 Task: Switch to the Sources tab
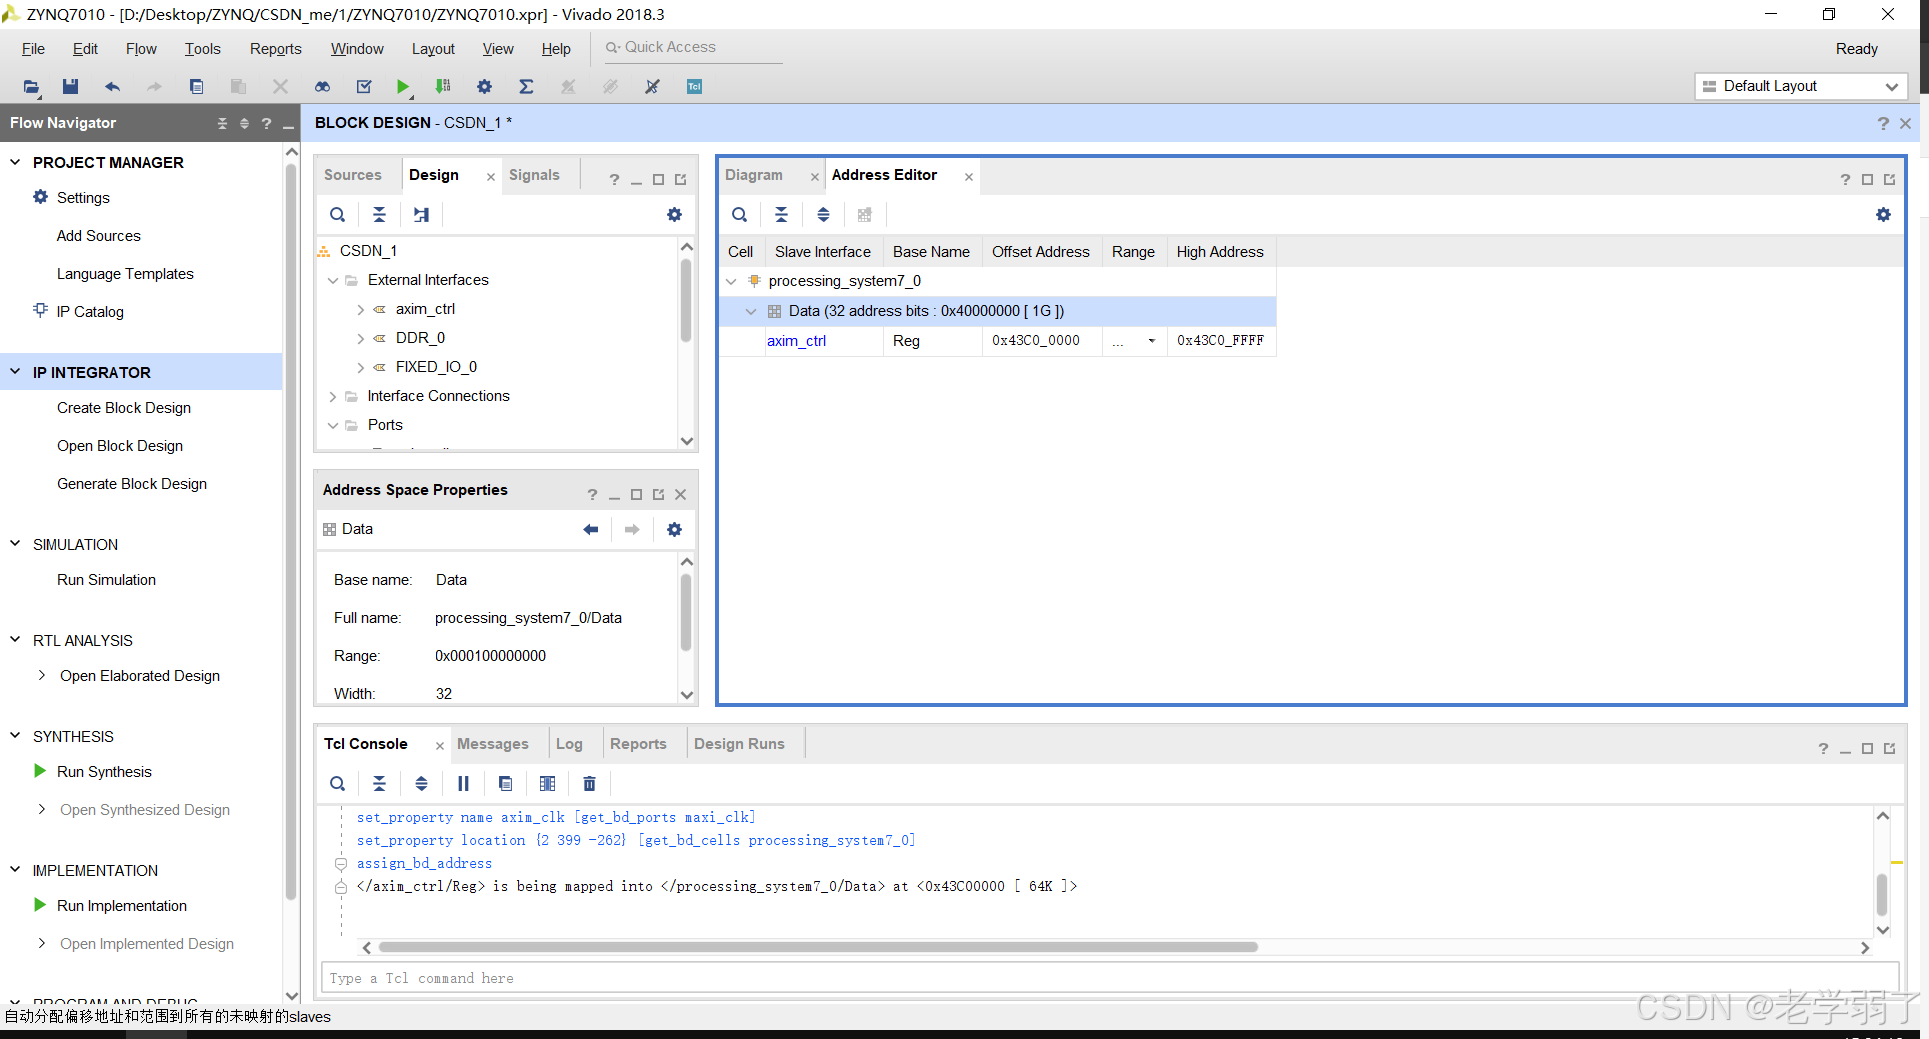(x=352, y=175)
